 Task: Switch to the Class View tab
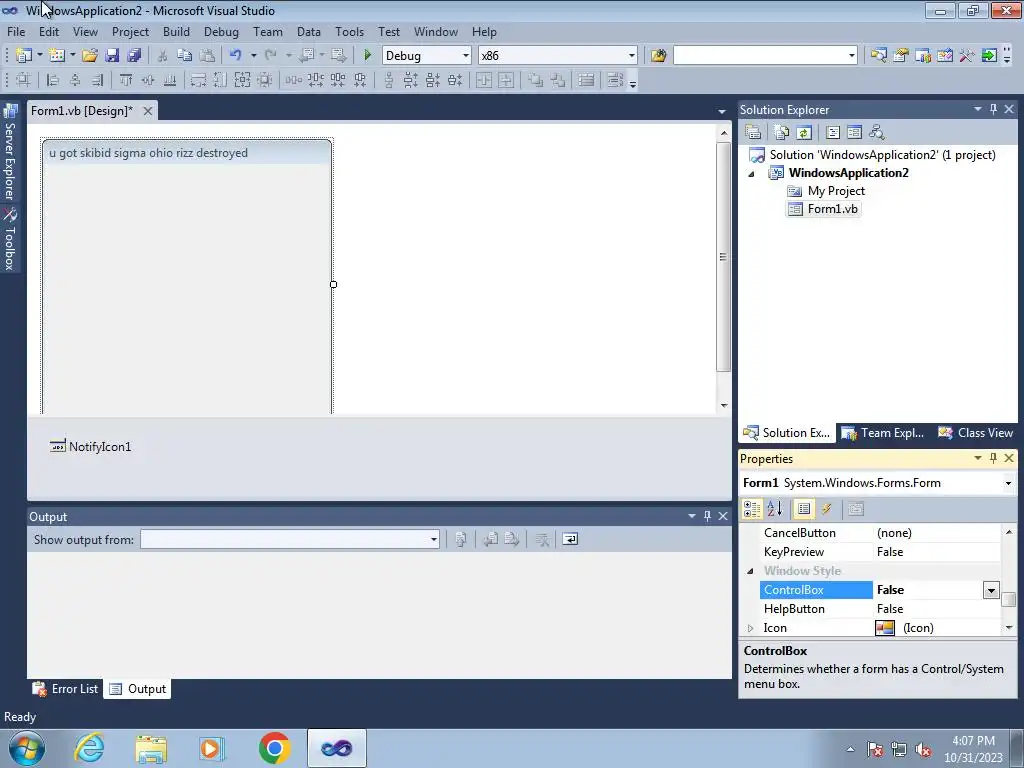(976, 433)
